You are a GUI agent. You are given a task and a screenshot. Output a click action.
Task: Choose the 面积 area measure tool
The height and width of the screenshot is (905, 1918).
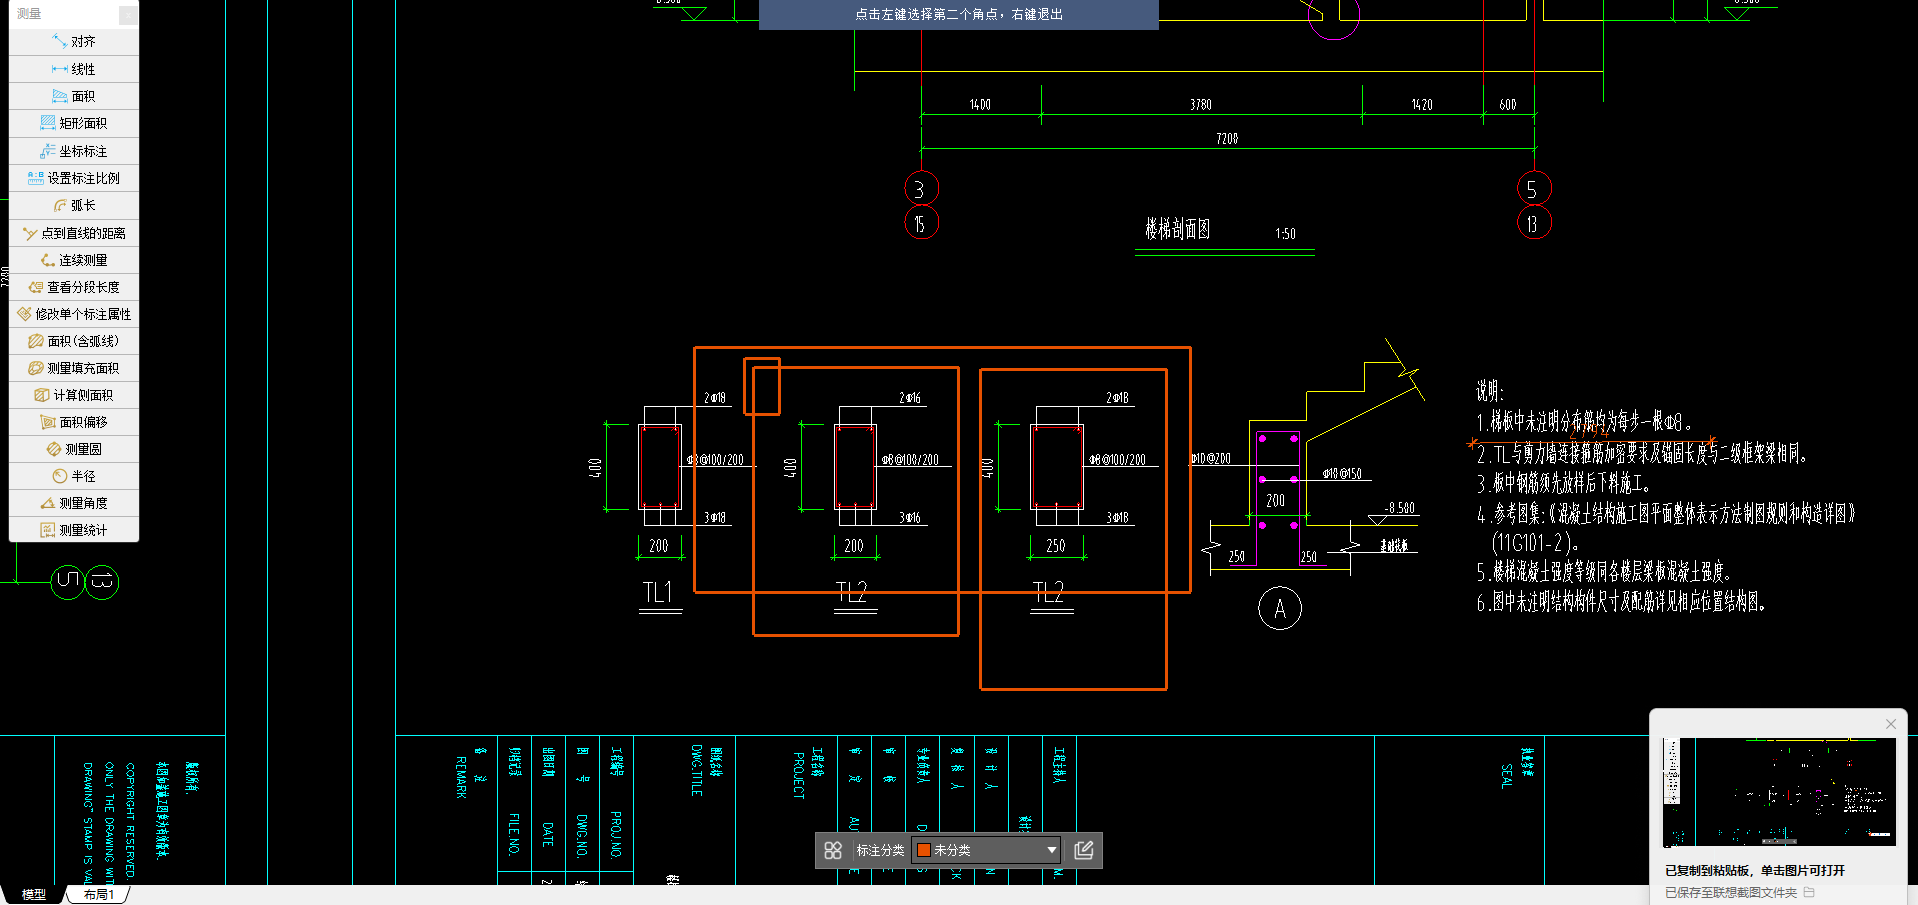[74, 96]
